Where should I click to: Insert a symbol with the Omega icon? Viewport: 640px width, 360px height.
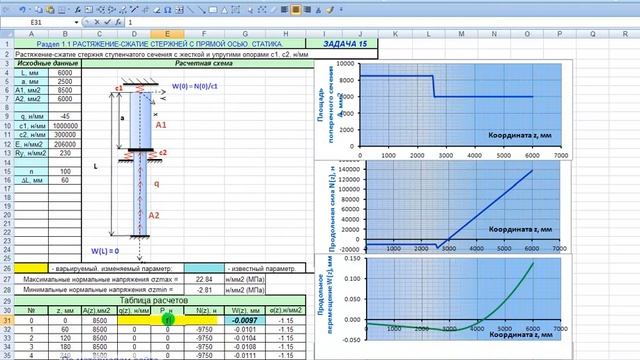pos(167,10)
